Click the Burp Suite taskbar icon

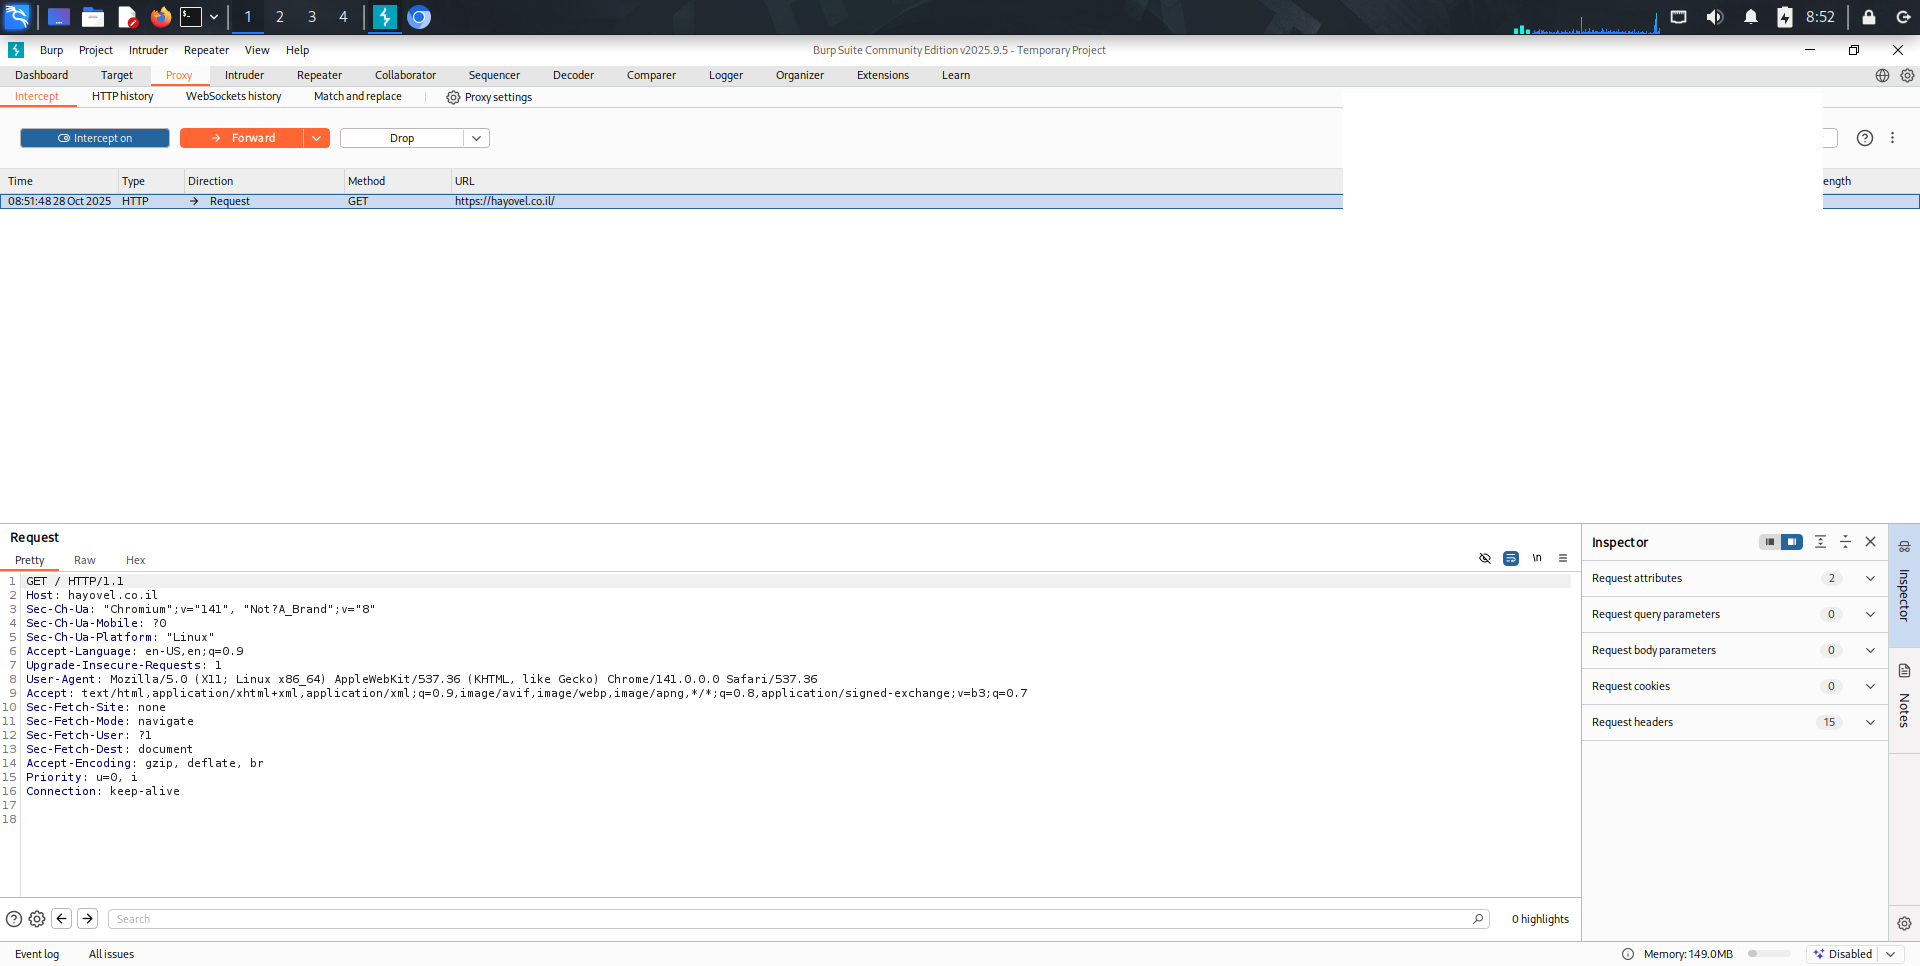[x=385, y=17]
